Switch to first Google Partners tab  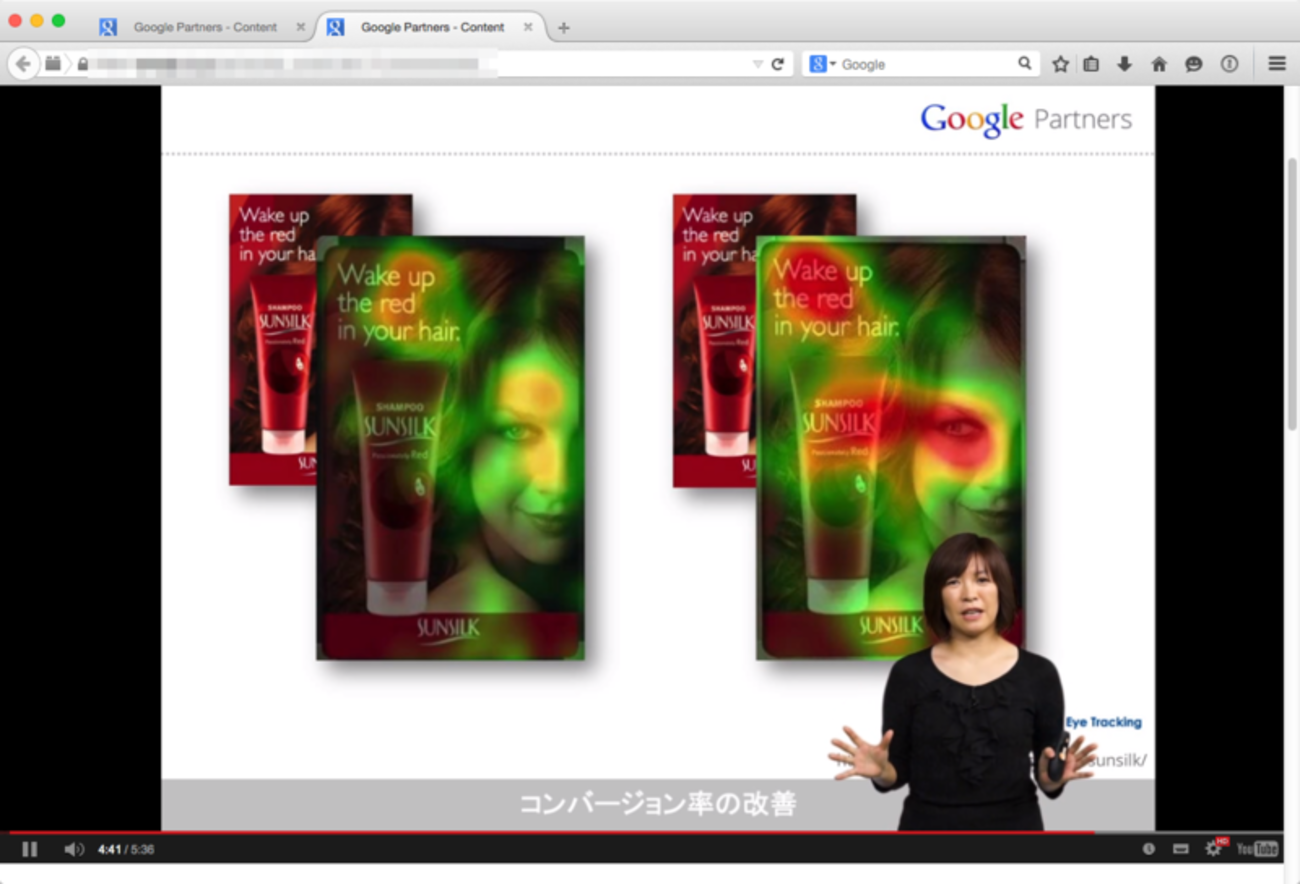(204, 27)
